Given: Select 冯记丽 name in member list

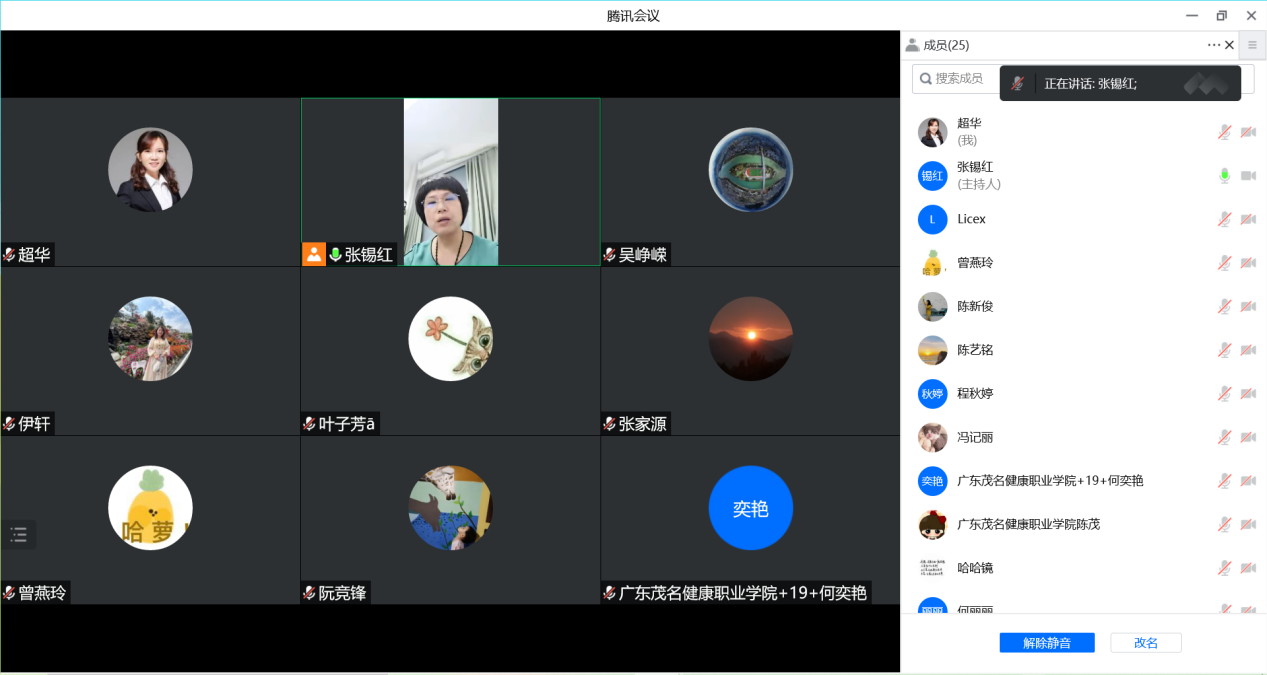Looking at the screenshot, I should 975,437.
